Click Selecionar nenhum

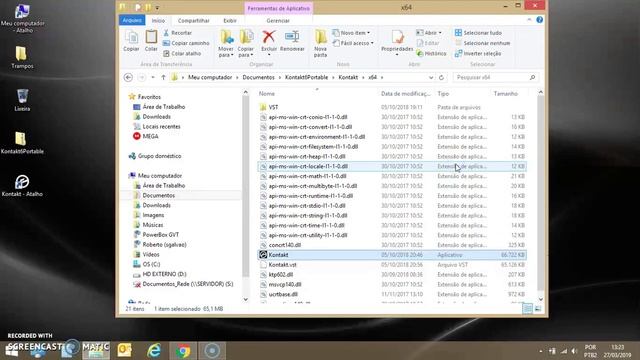point(482,43)
